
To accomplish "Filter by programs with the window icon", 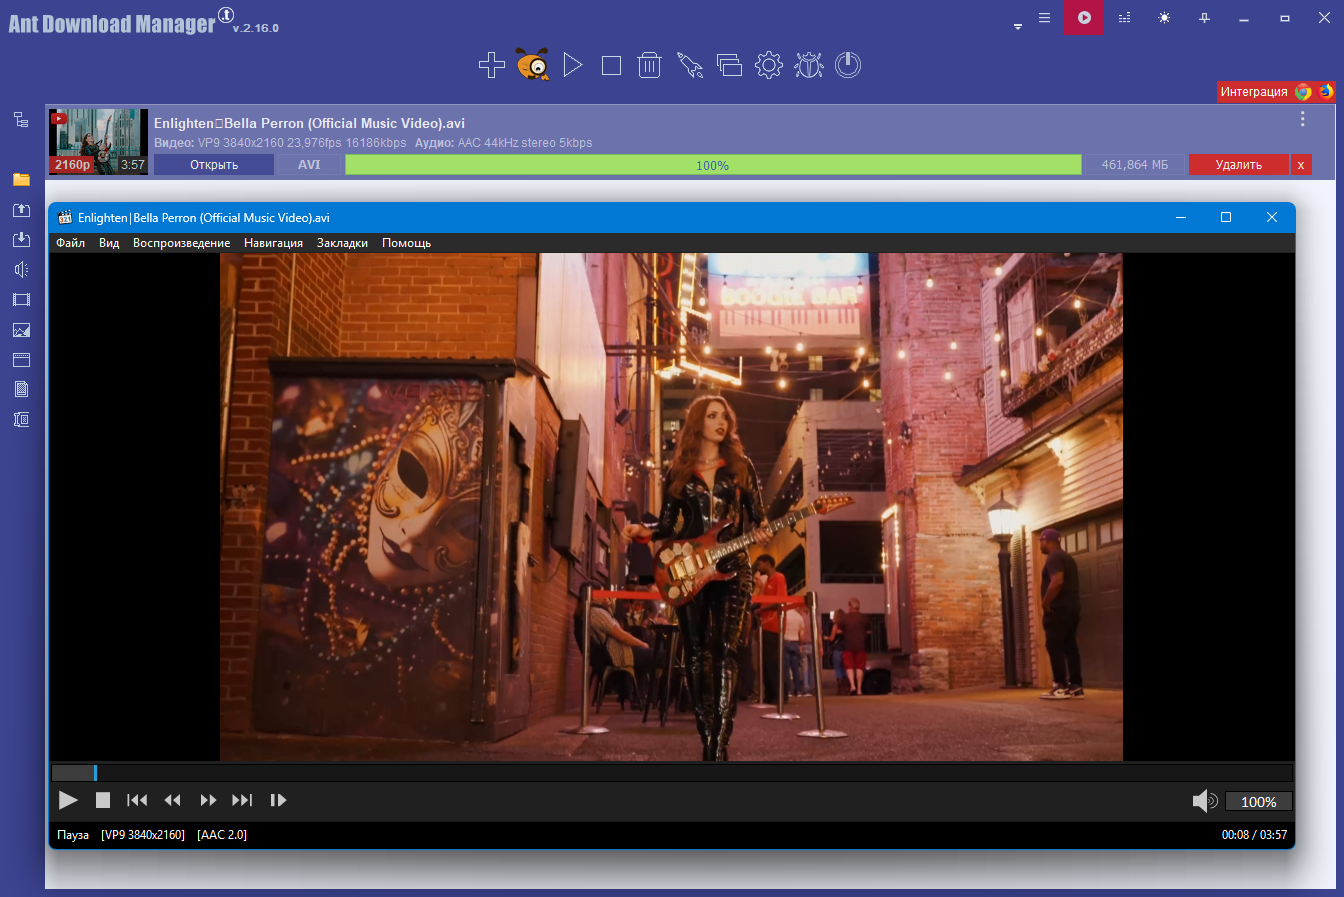I will click(21, 360).
